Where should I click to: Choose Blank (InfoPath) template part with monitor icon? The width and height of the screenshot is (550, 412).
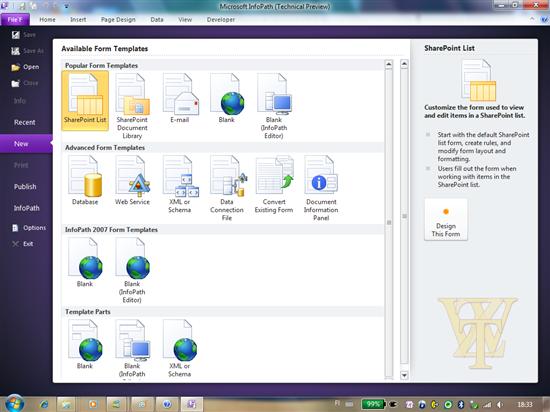tap(132, 349)
